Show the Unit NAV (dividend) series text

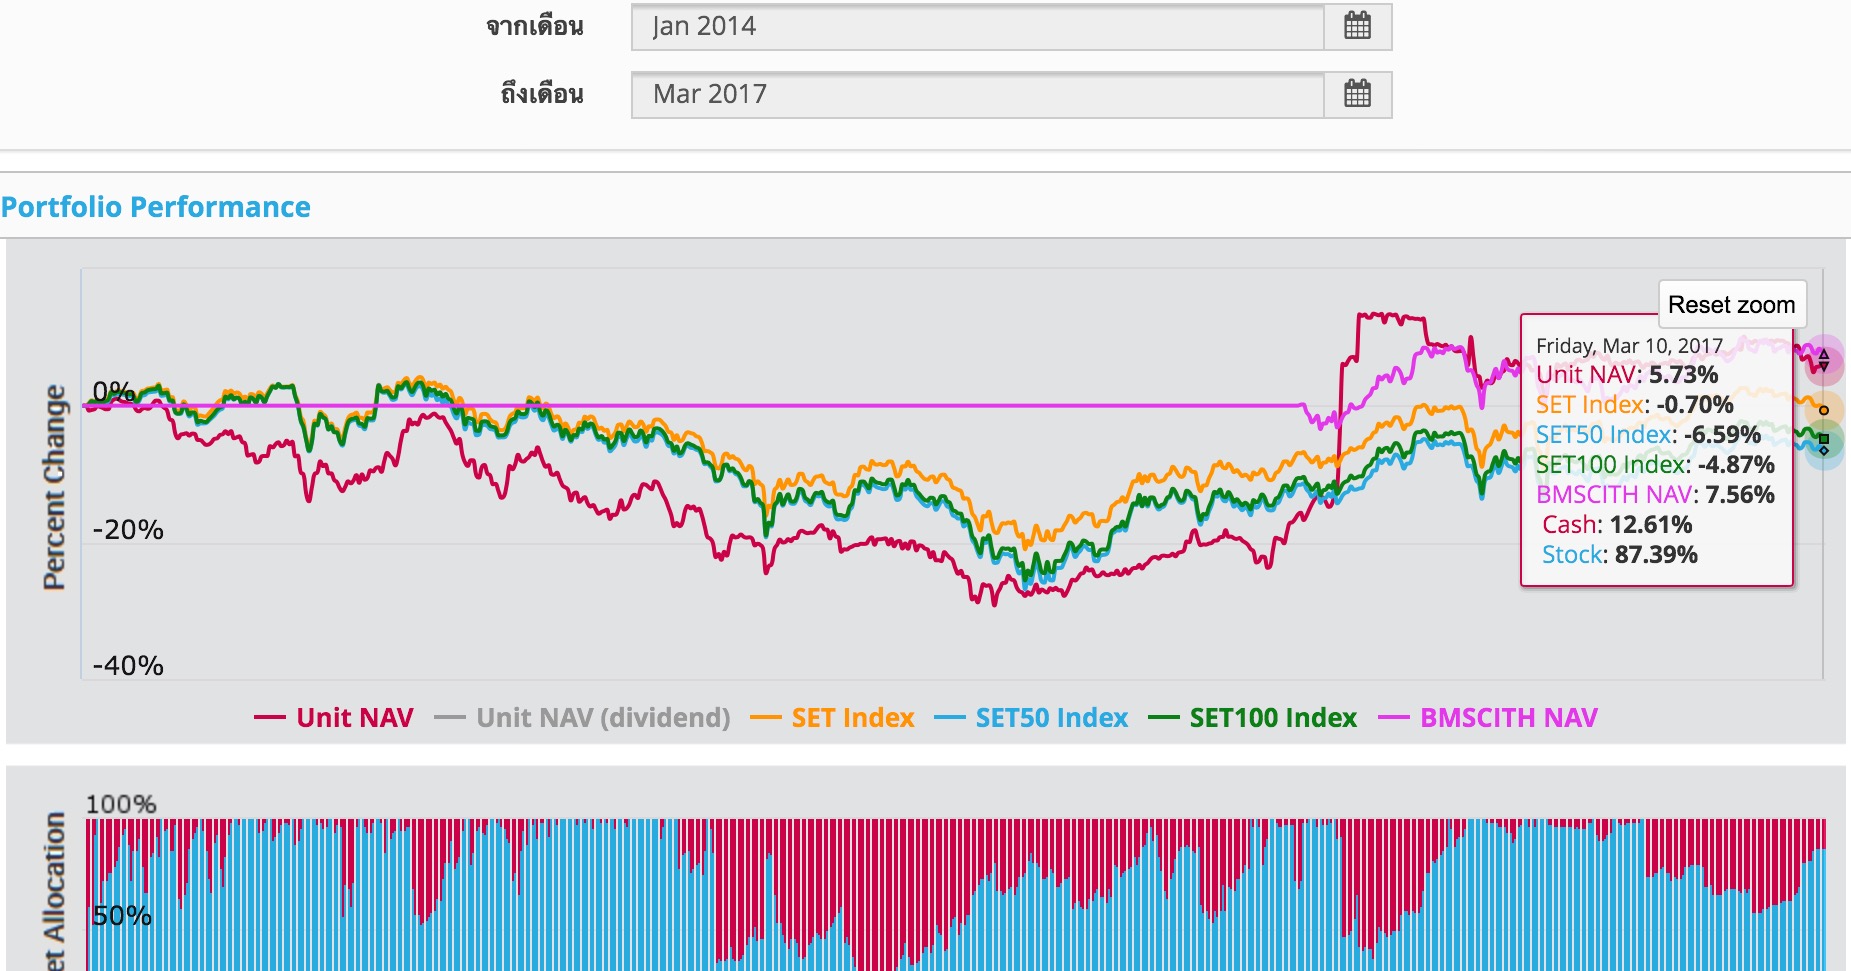point(603,718)
